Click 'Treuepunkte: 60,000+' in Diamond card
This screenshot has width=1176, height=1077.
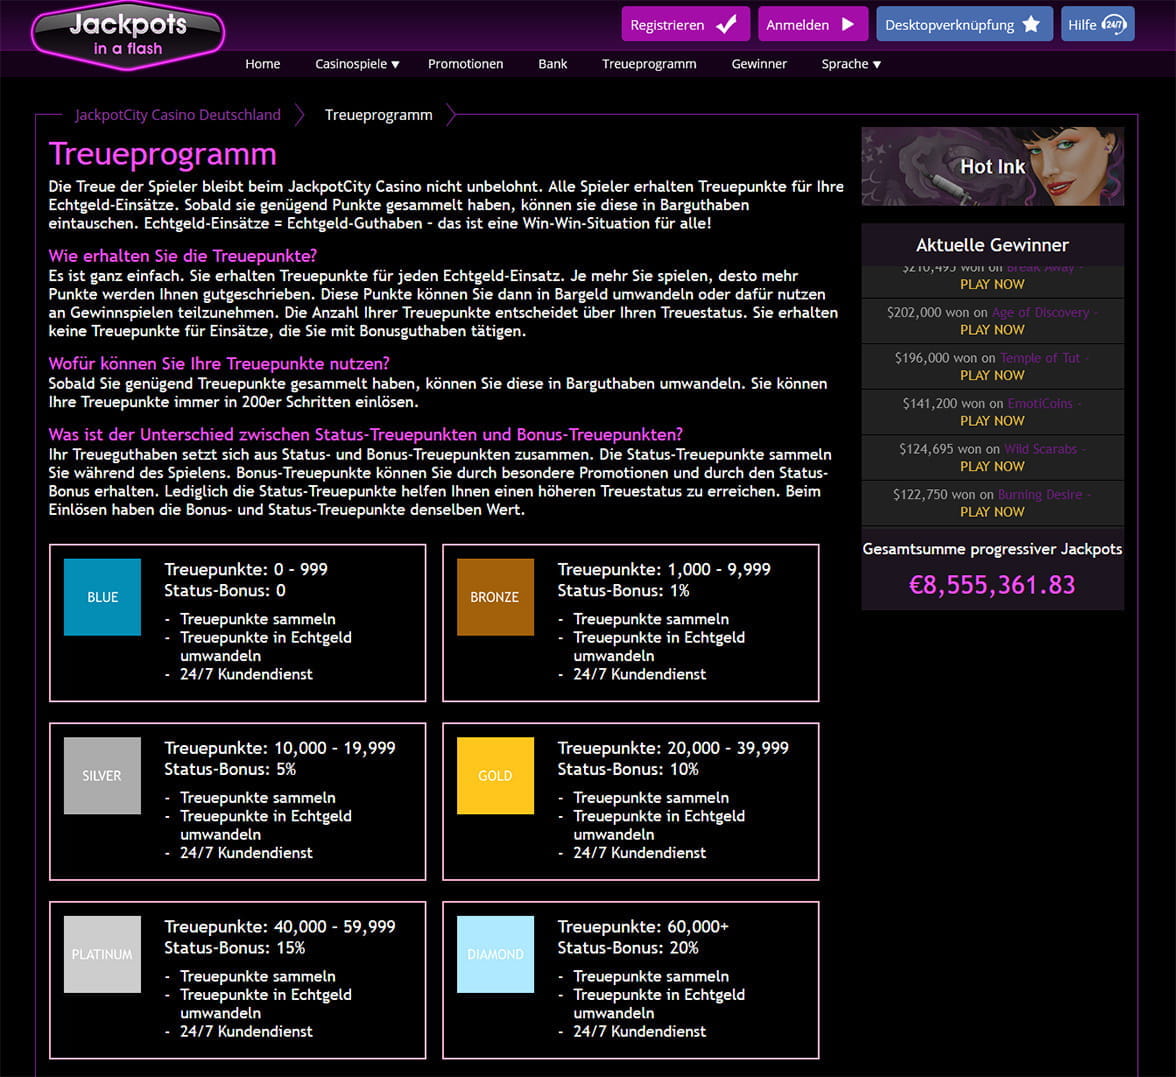(x=643, y=926)
